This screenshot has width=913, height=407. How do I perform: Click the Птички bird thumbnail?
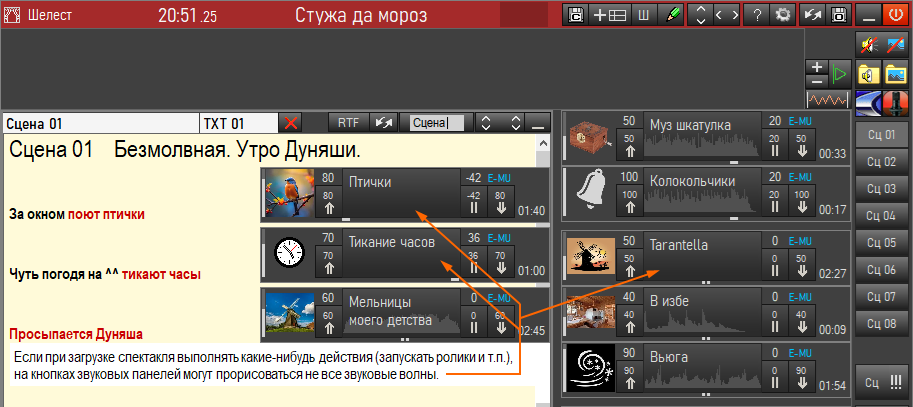coord(289,193)
